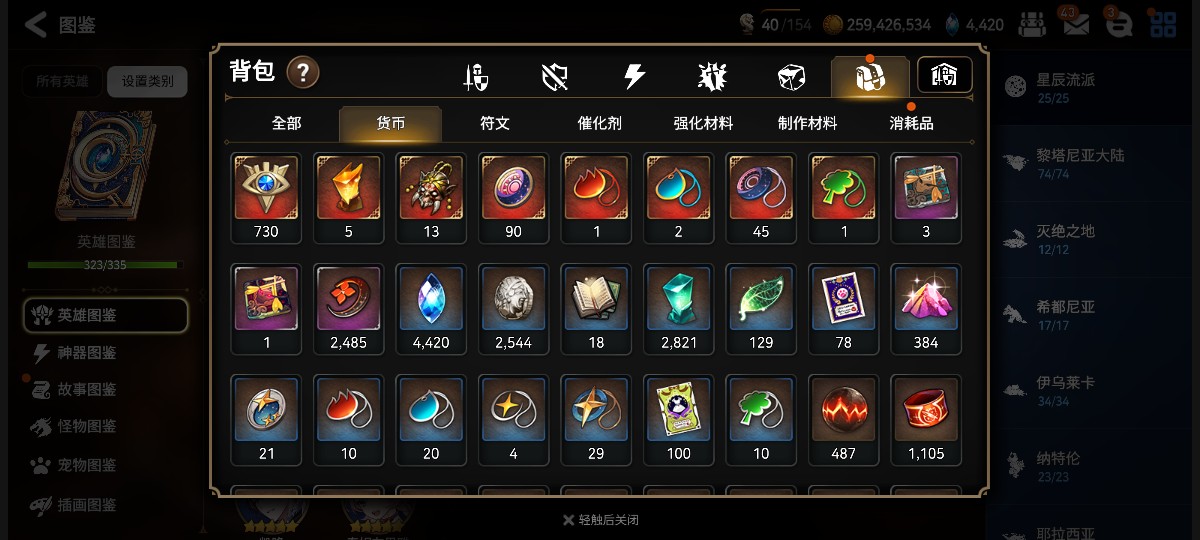
Task: Click the 设置类别 button
Action: click(147, 81)
